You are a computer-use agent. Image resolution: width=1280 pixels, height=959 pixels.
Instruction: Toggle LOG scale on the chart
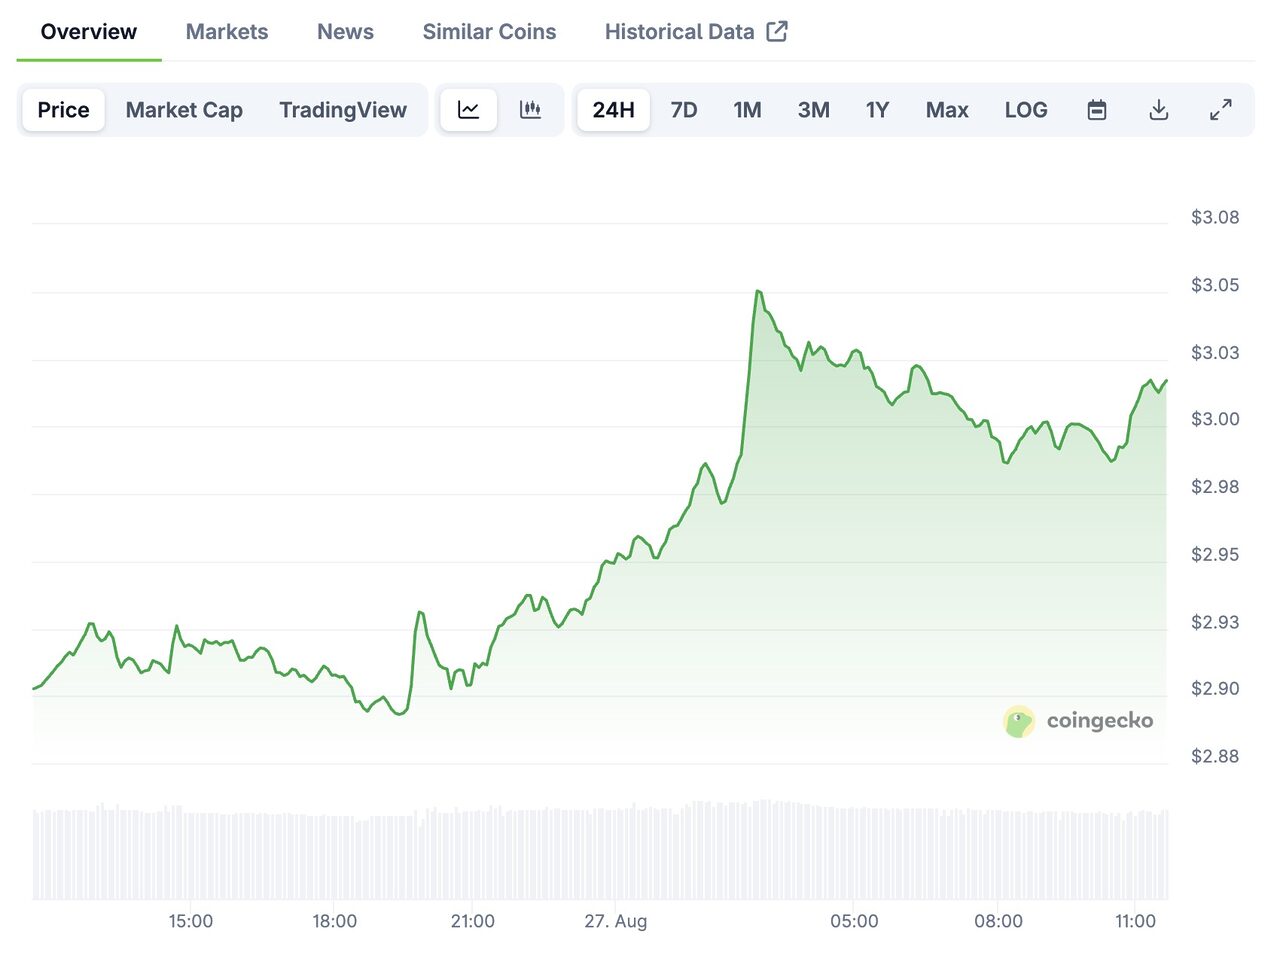1026,110
